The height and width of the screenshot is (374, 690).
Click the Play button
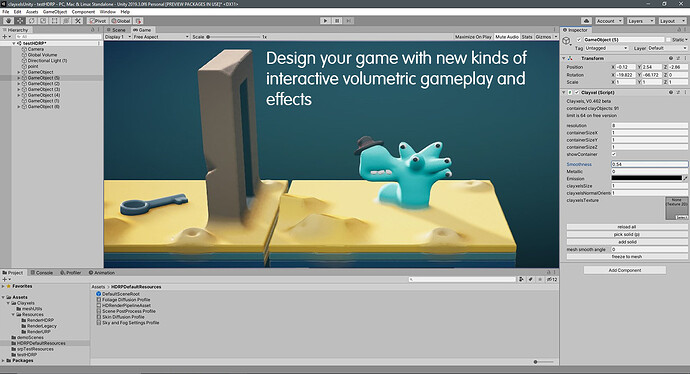(325, 21)
